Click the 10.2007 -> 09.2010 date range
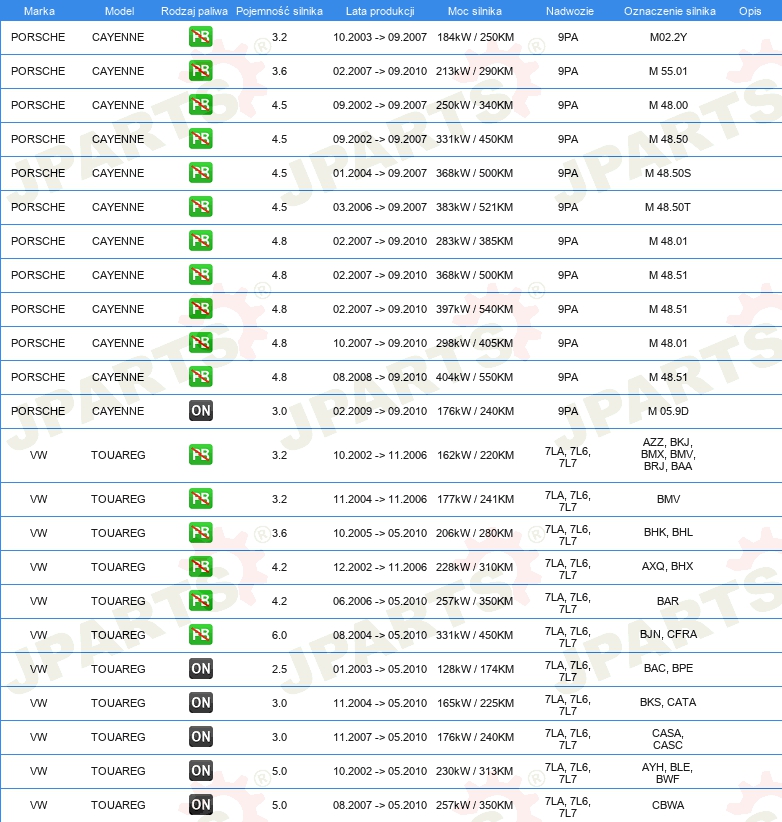 click(380, 343)
